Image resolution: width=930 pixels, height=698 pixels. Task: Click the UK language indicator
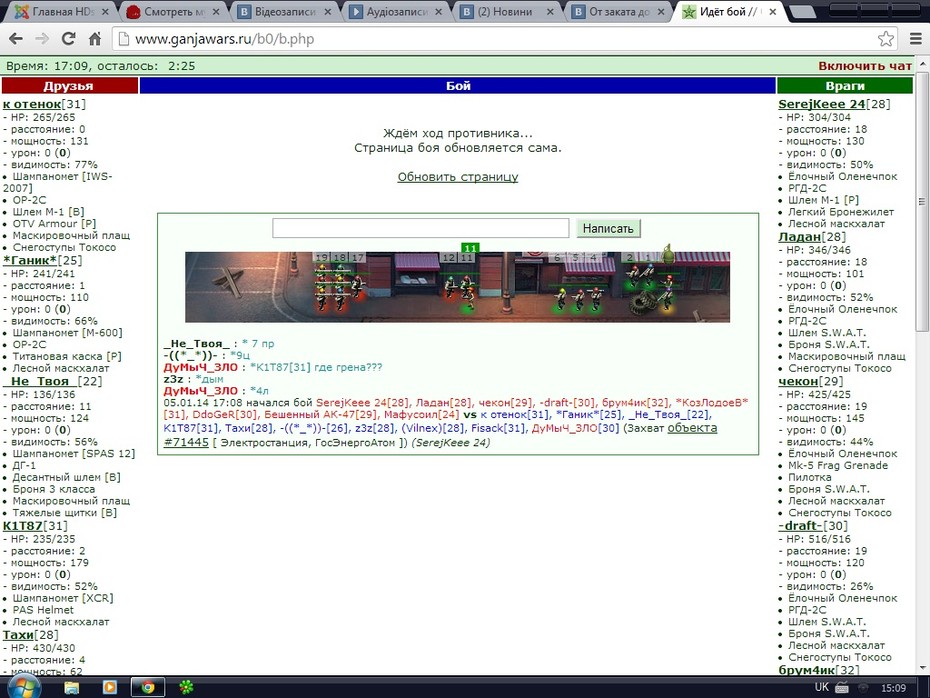(x=821, y=687)
